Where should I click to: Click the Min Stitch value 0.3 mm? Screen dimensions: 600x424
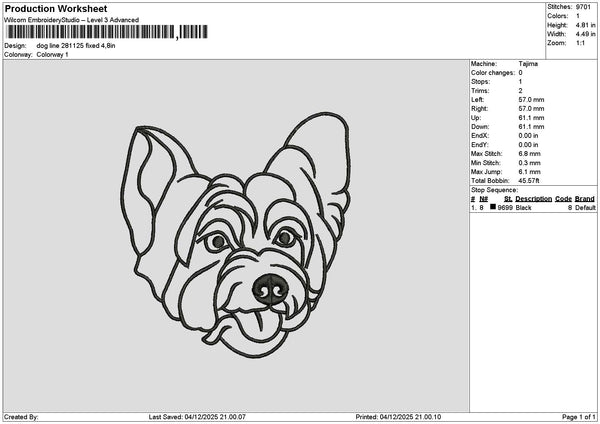(530, 163)
